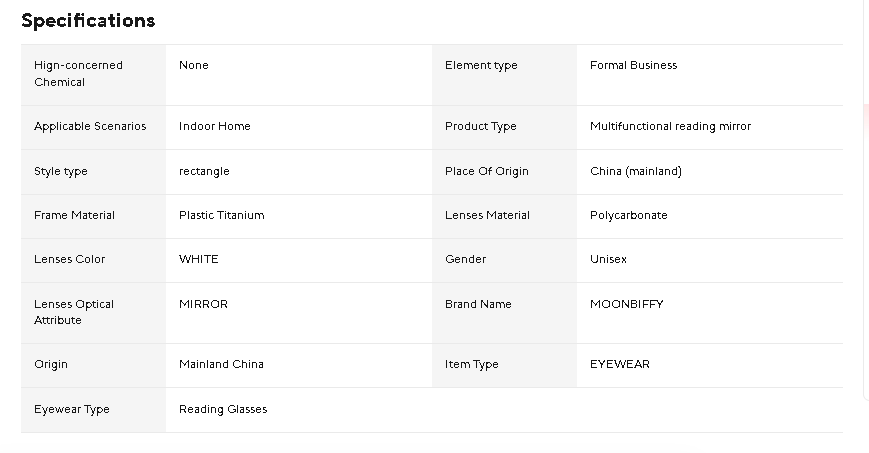
Task: Select the rectangle value
Action: pos(204,172)
